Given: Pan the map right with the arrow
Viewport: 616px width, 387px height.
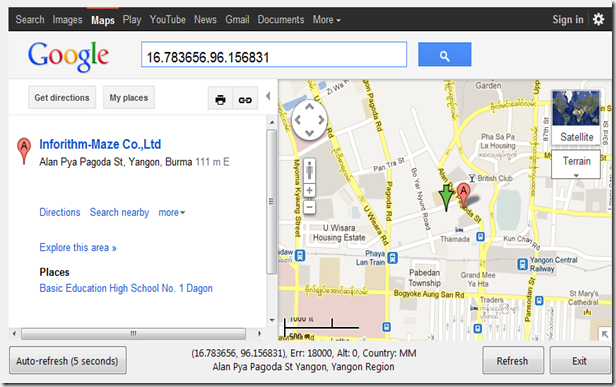Looking at the screenshot, I should click(322, 120).
